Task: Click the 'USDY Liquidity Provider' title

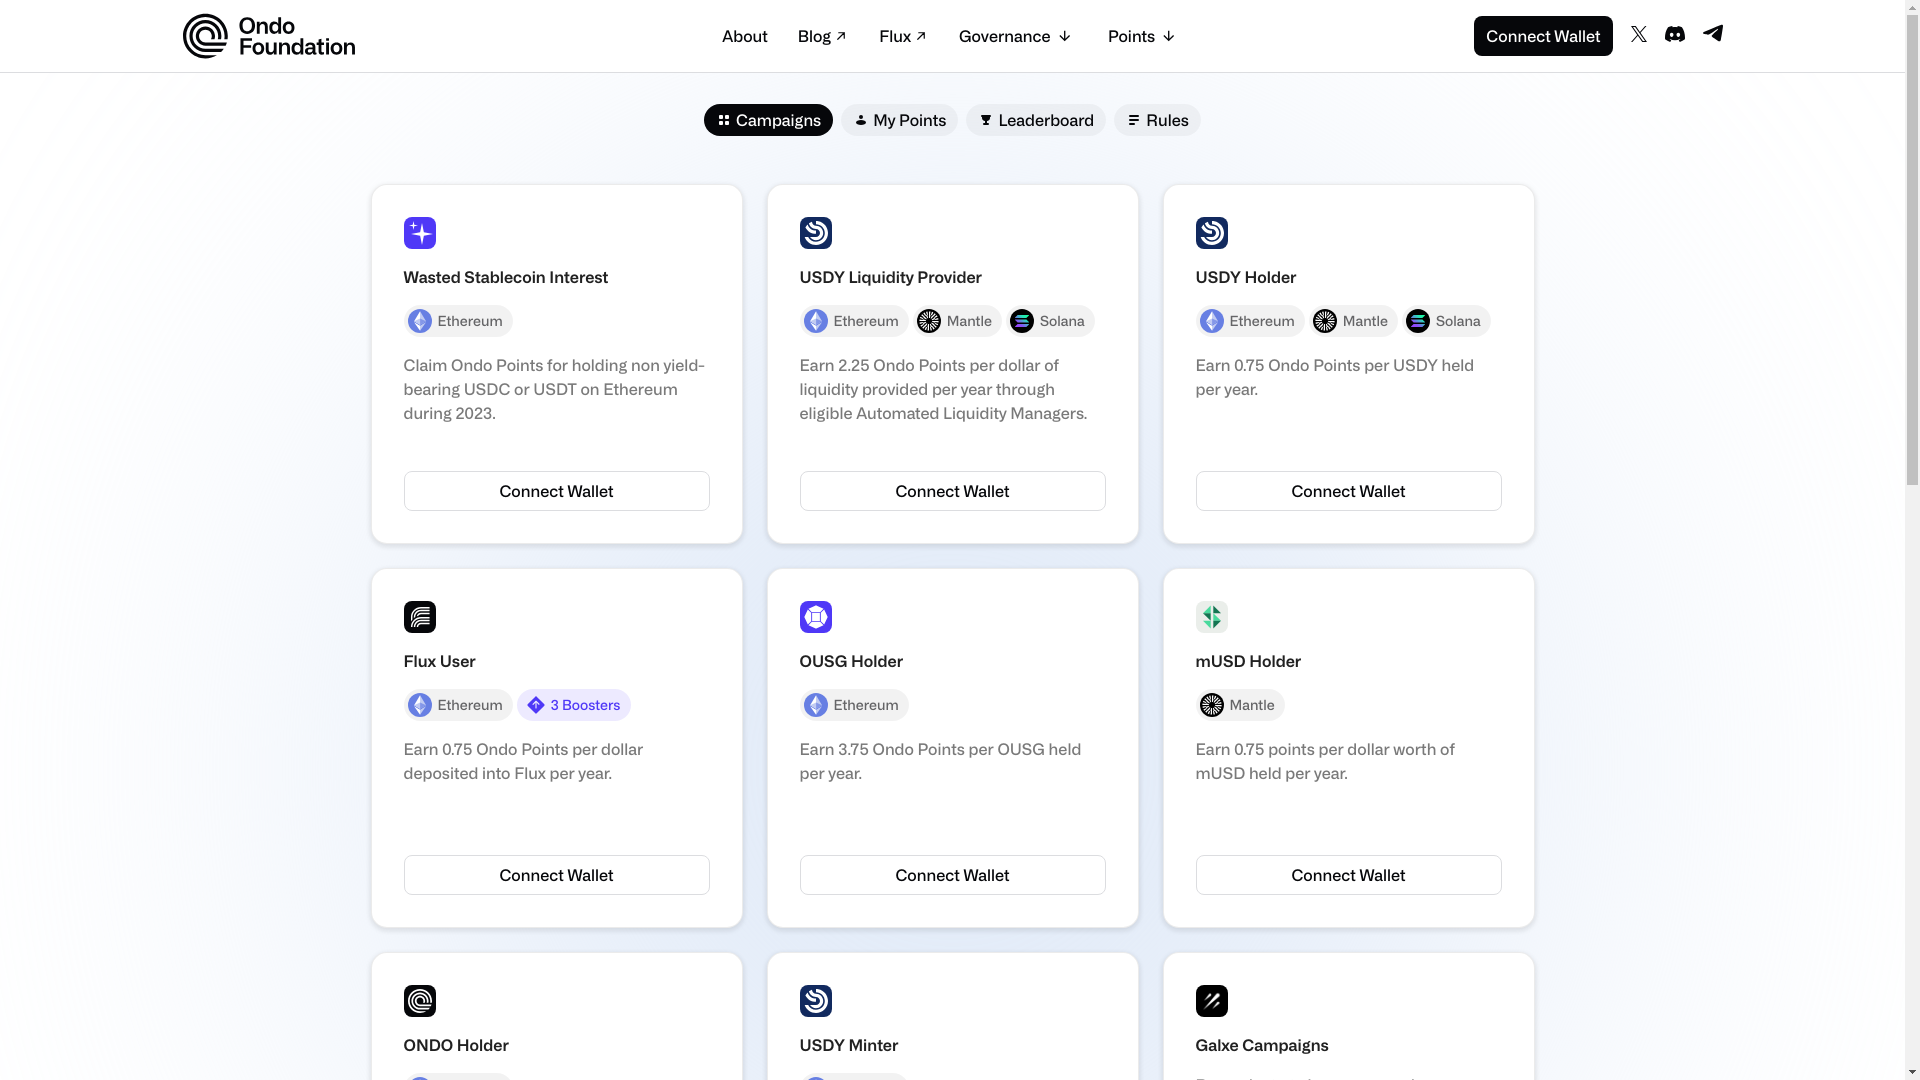Action: [x=891, y=277]
